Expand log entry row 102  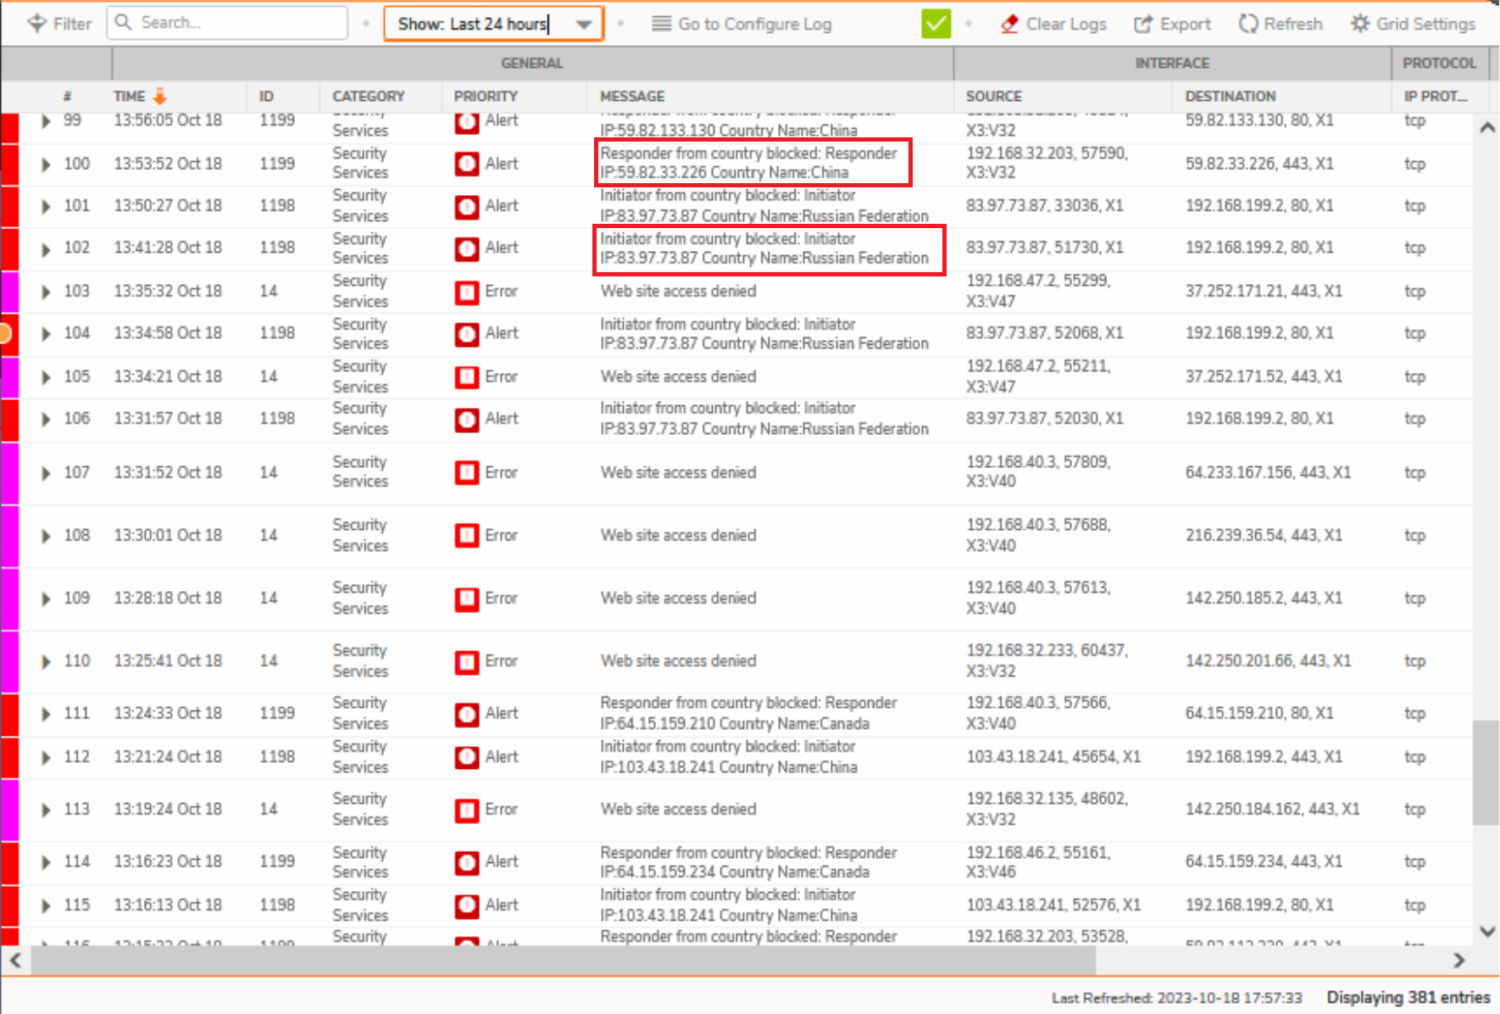pos(45,249)
